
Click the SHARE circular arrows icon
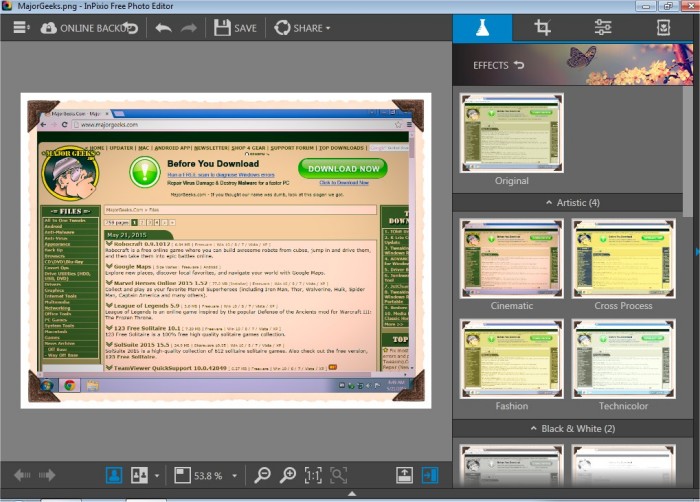click(x=282, y=28)
